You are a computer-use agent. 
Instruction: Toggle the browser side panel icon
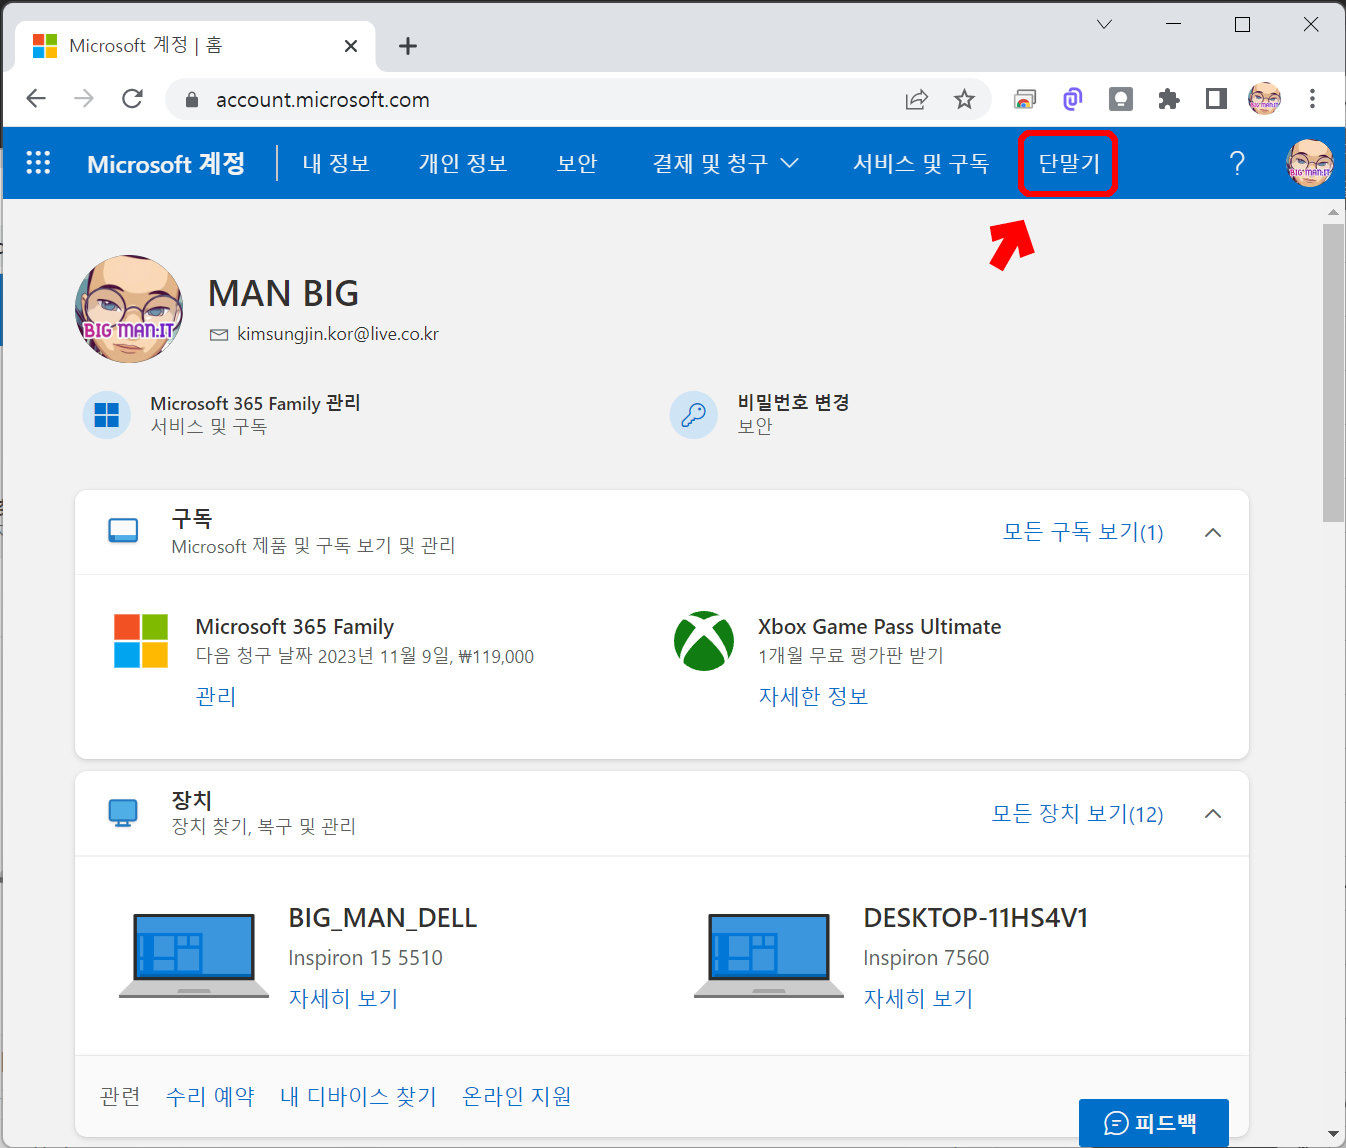point(1216,99)
